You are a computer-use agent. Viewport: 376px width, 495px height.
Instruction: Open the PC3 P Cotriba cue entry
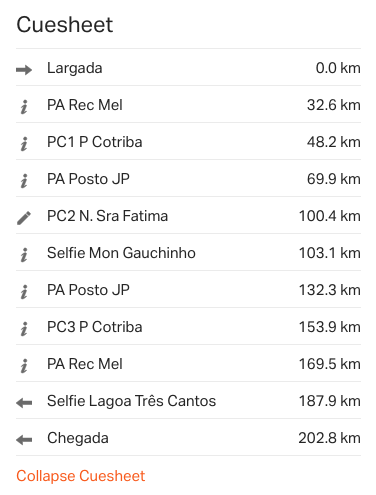188,326
